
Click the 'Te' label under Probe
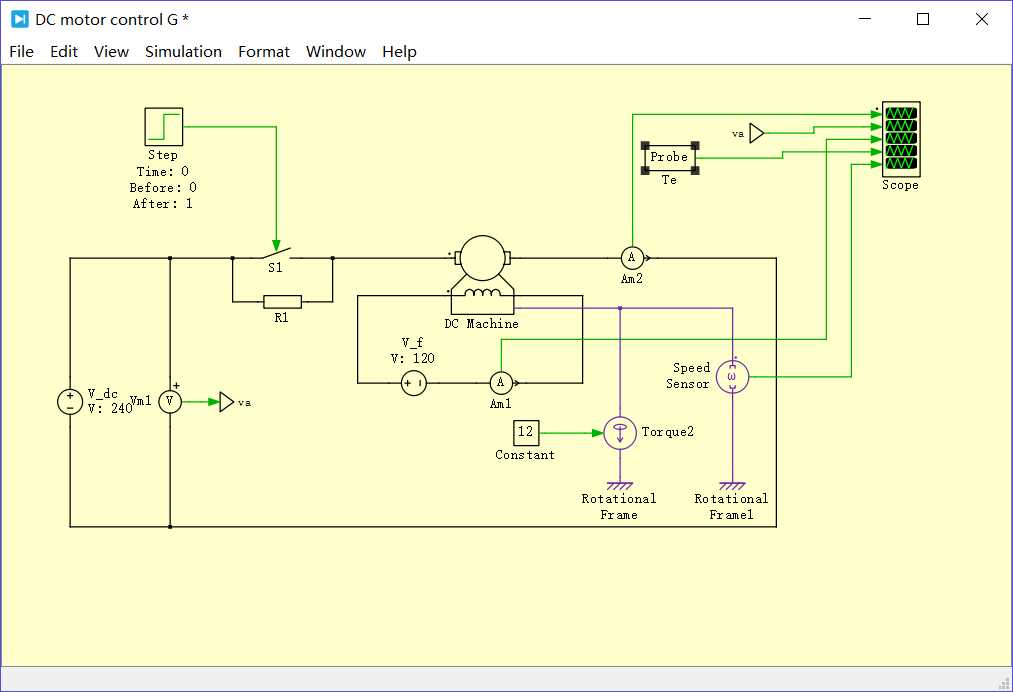669,180
